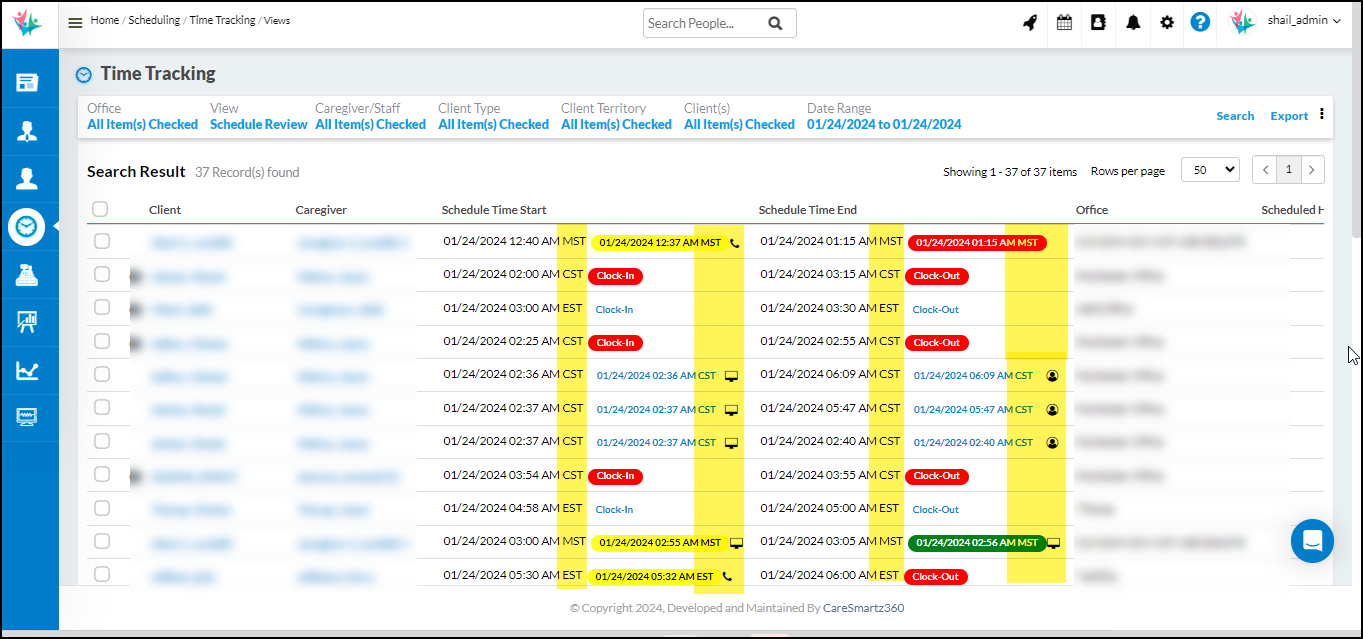Select the analytics line chart sidebar icon

click(x=27, y=371)
